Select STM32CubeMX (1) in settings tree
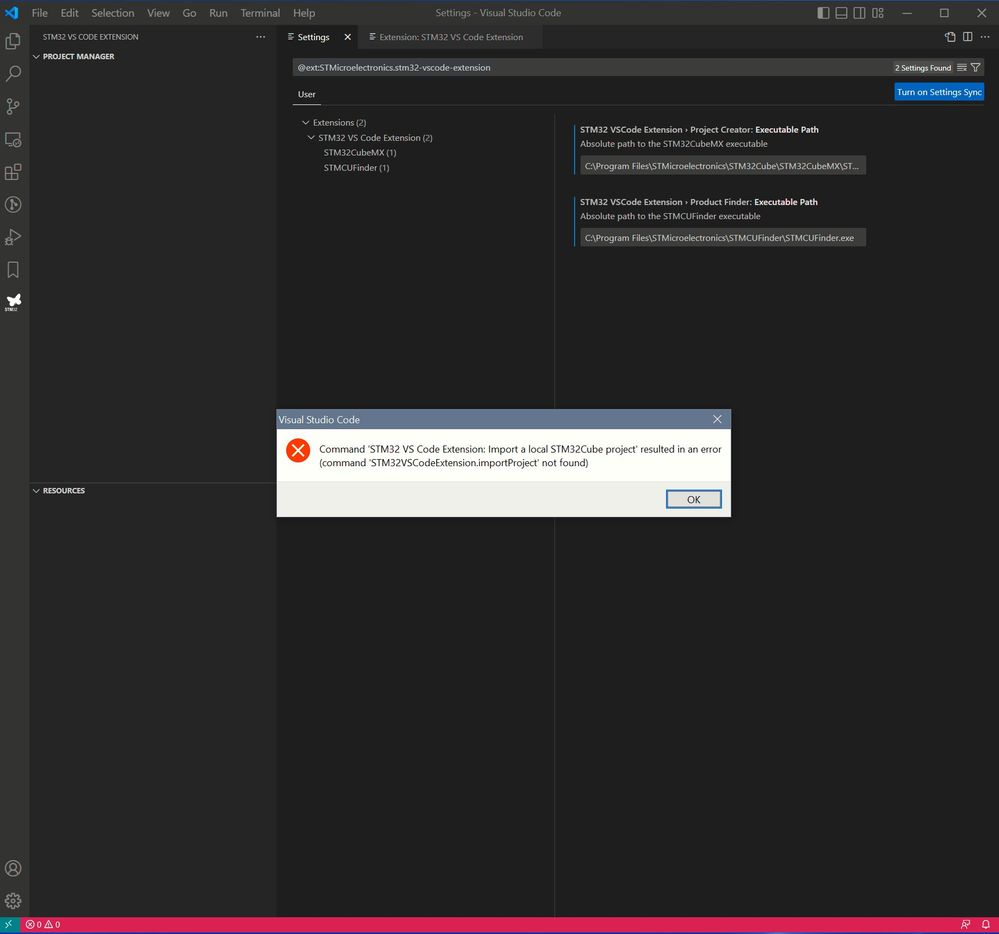The image size is (999, 934). tap(360, 153)
